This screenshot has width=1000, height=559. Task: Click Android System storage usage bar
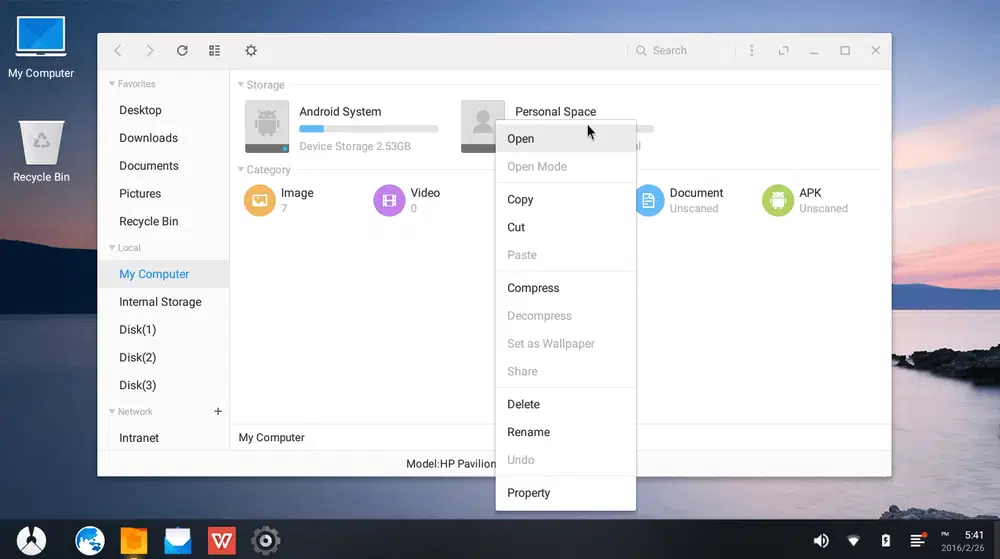369,129
